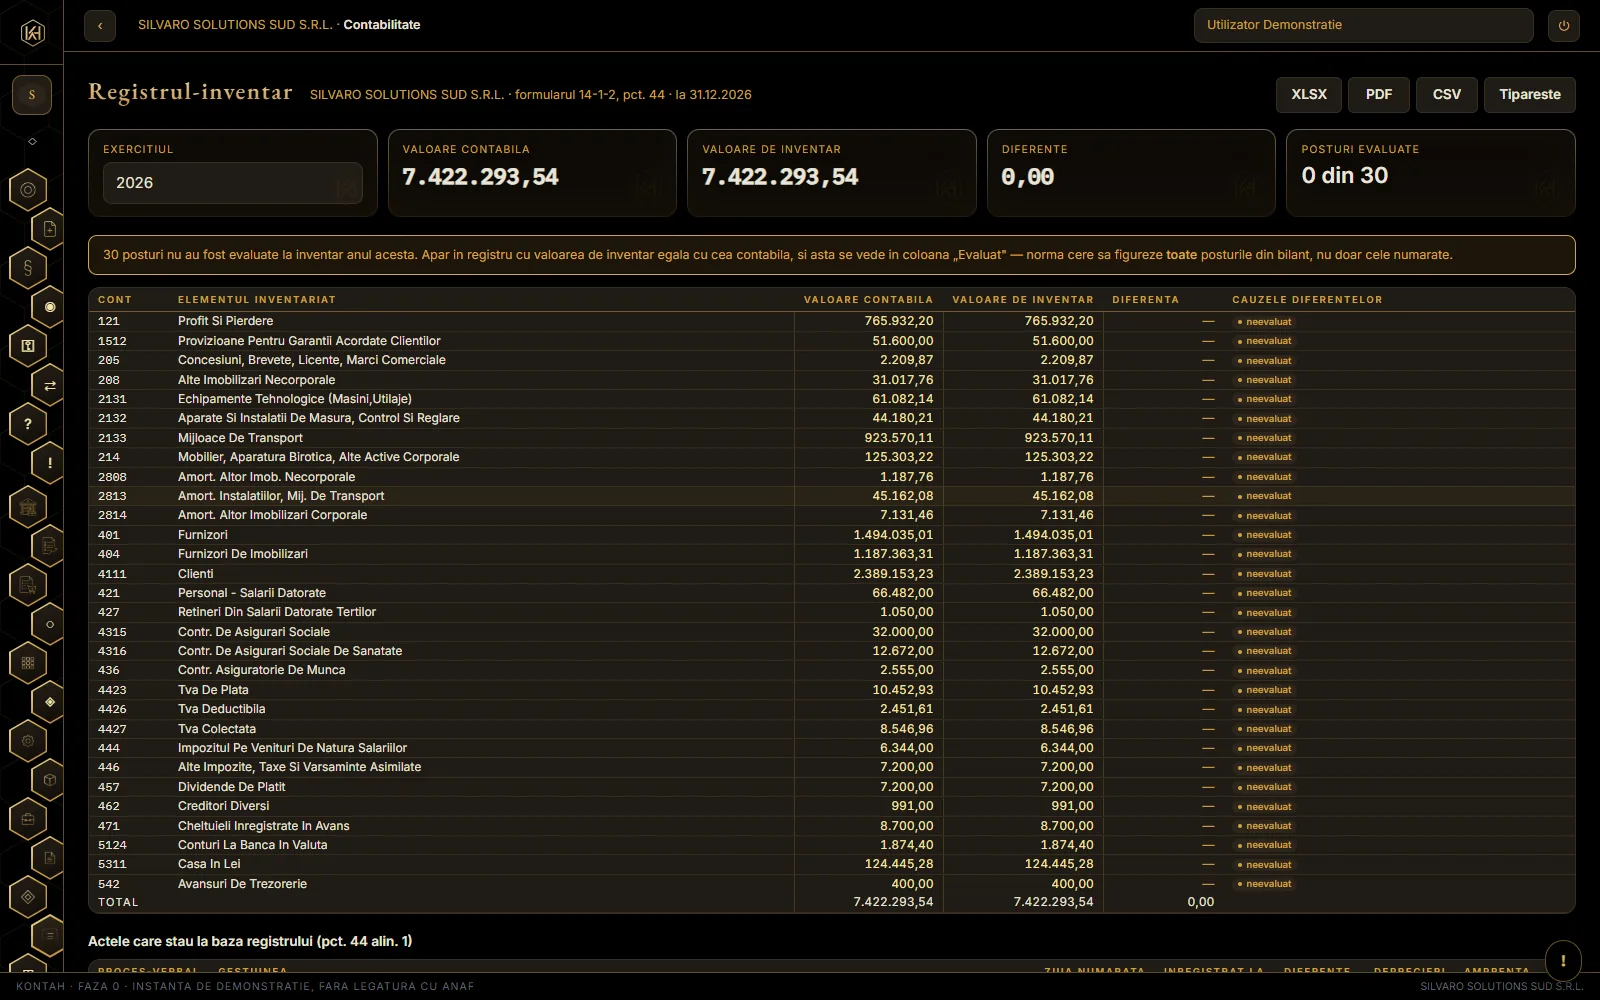This screenshot has height=1000, width=1600.
Task: Open the grid of dots hexagon icon
Action: click(x=28, y=663)
